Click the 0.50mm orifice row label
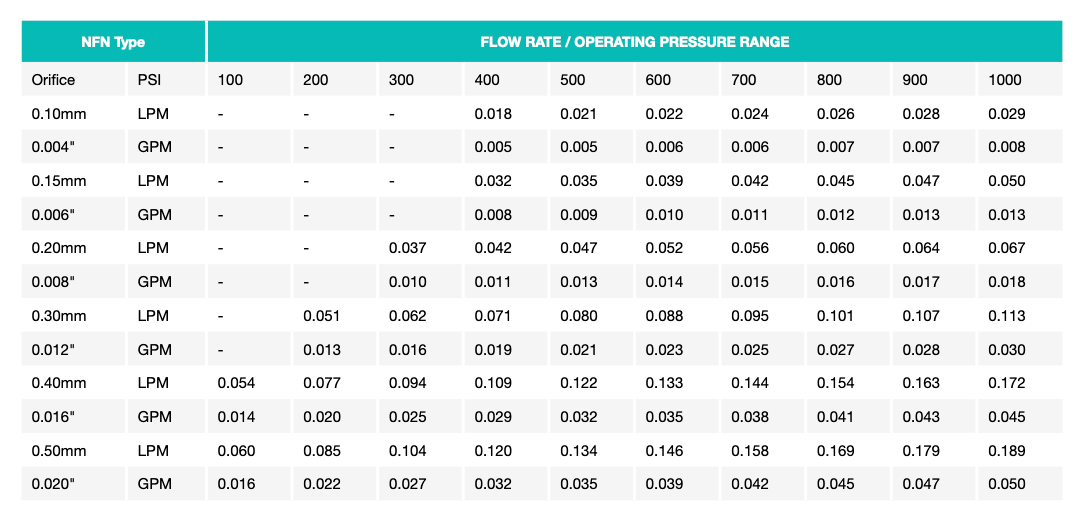The image size is (1080, 518). click(x=59, y=451)
